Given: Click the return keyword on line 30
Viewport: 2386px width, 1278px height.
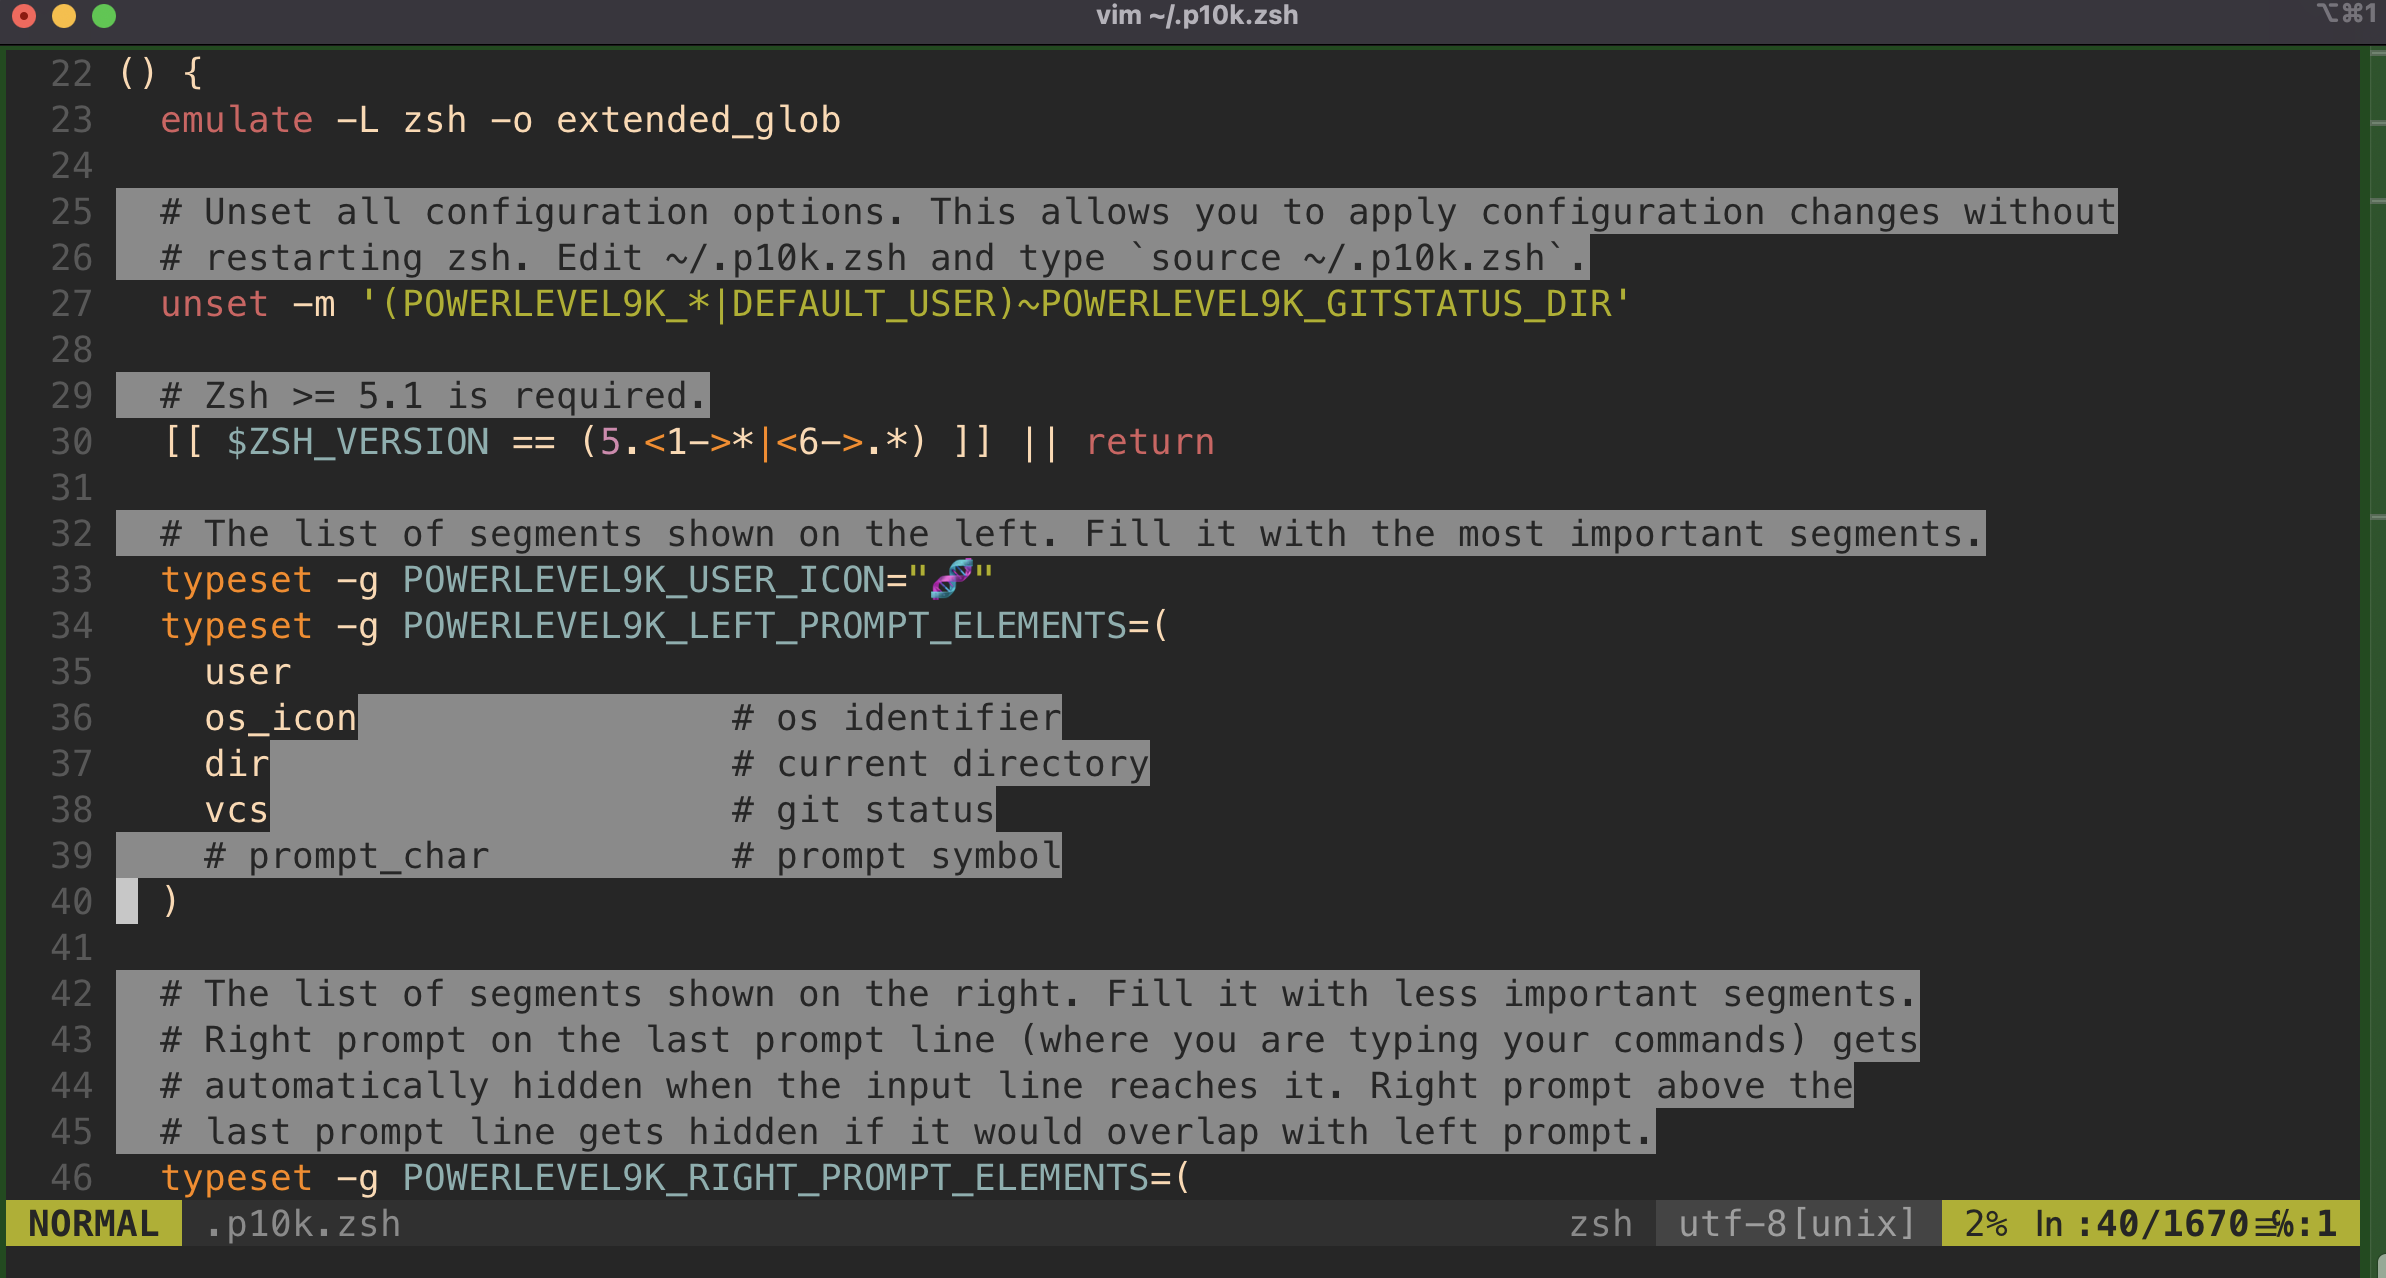Looking at the screenshot, I should point(1150,442).
